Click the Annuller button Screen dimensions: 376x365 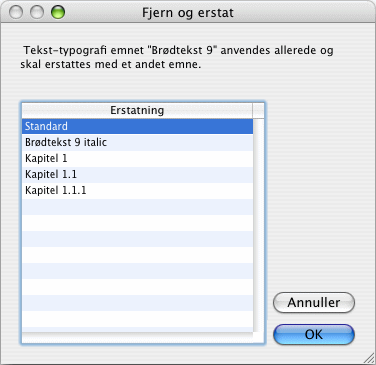click(x=314, y=303)
